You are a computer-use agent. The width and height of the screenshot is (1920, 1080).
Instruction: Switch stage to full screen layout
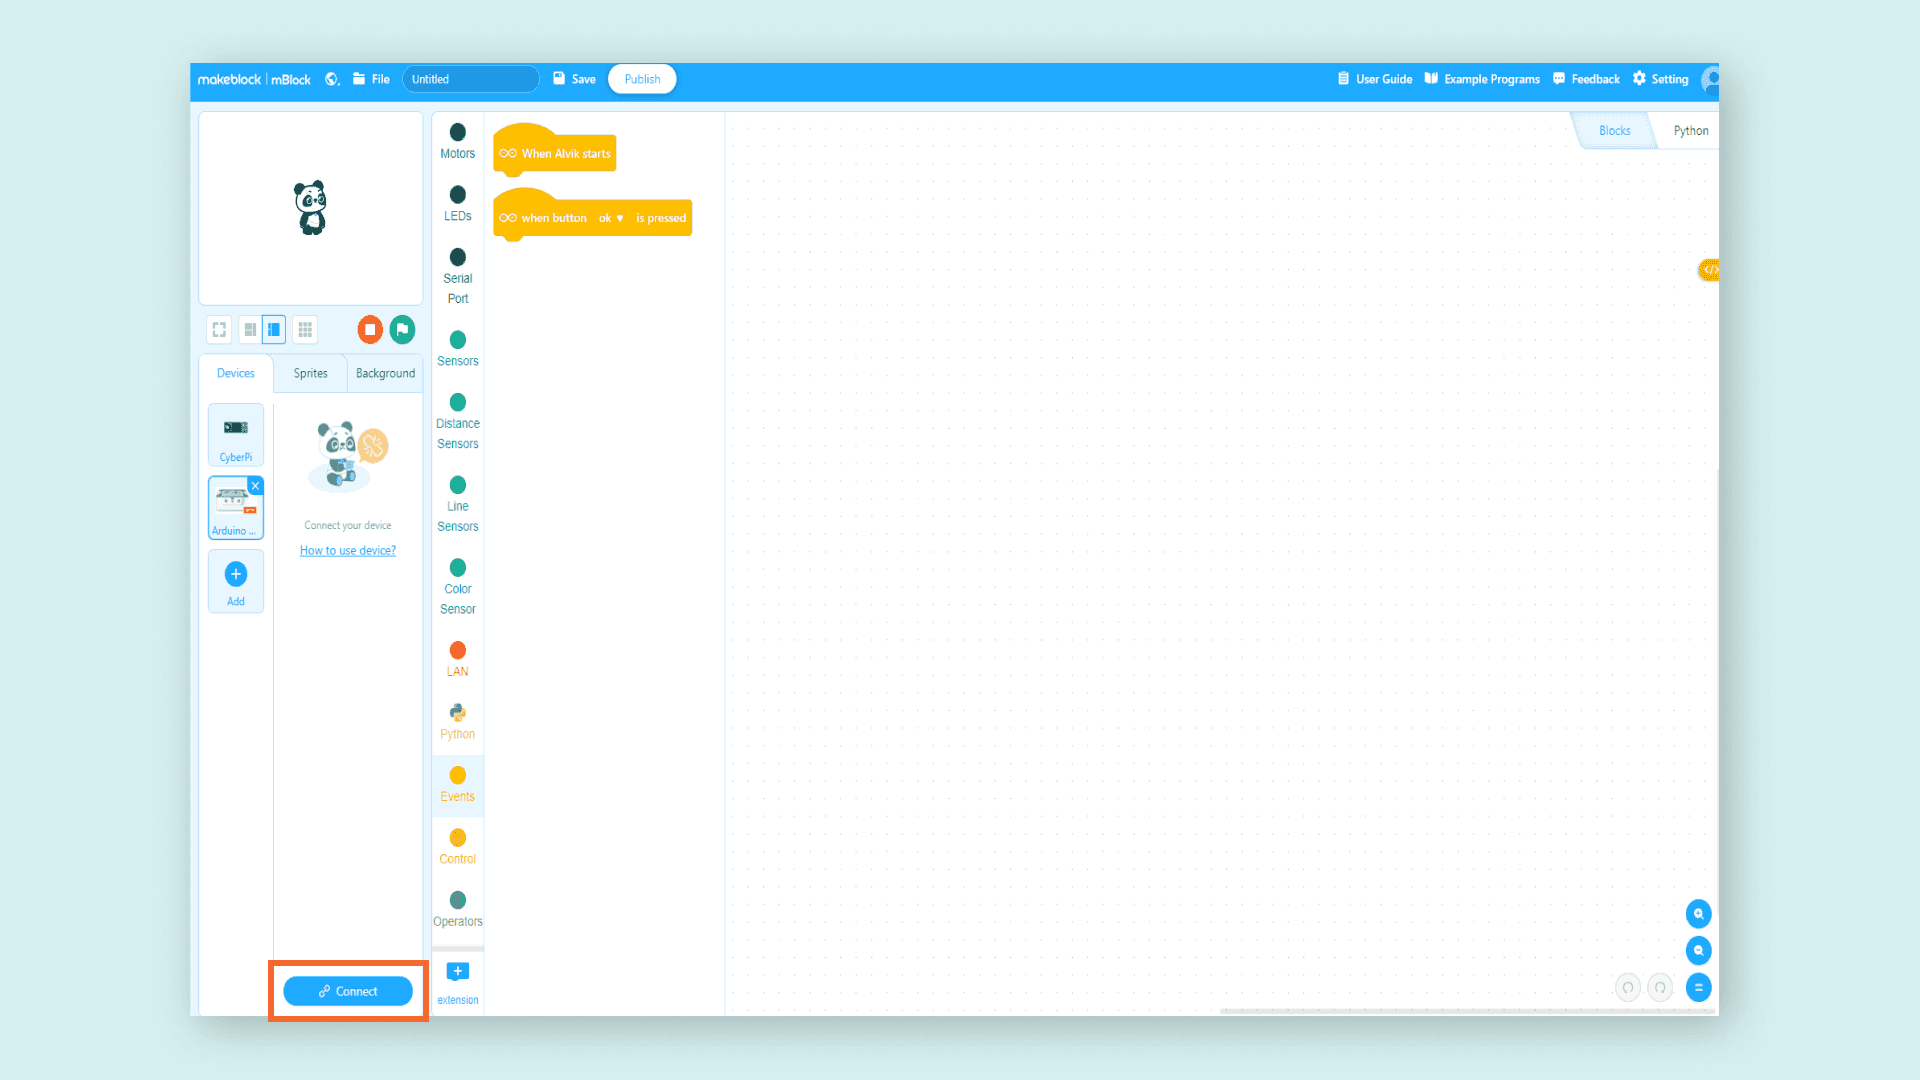click(219, 329)
